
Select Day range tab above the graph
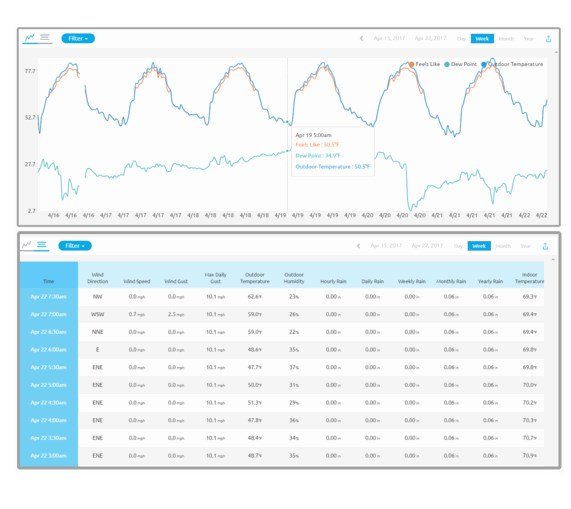click(461, 39)
